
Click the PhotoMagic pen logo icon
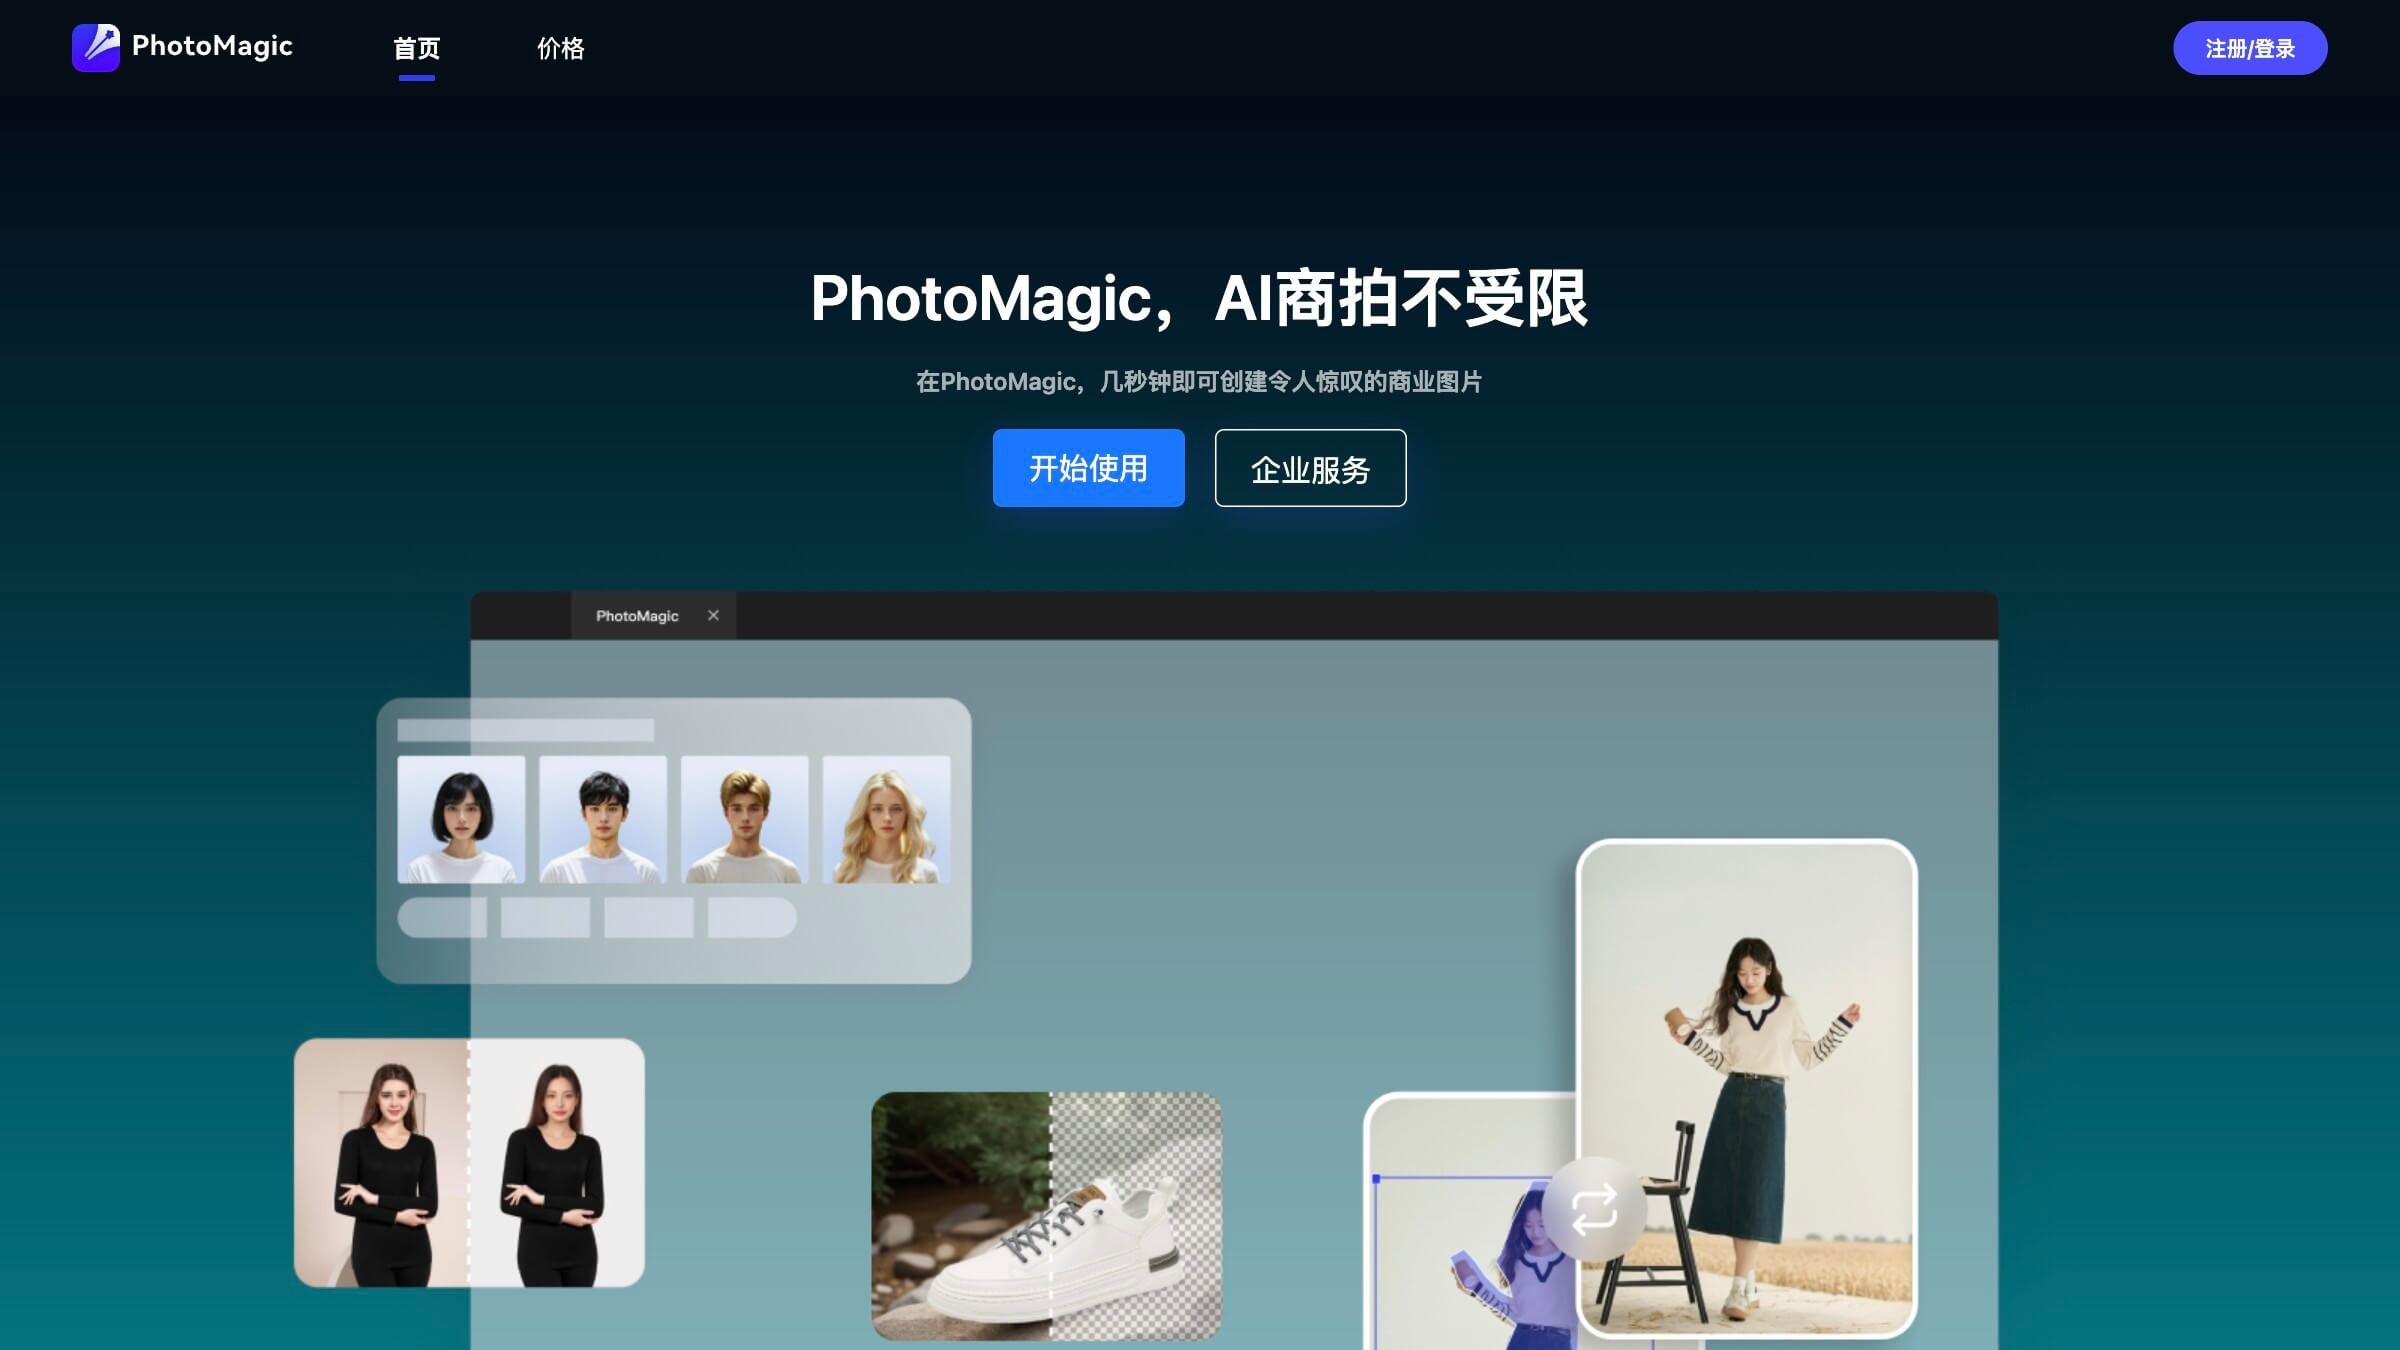click(98, 47)
